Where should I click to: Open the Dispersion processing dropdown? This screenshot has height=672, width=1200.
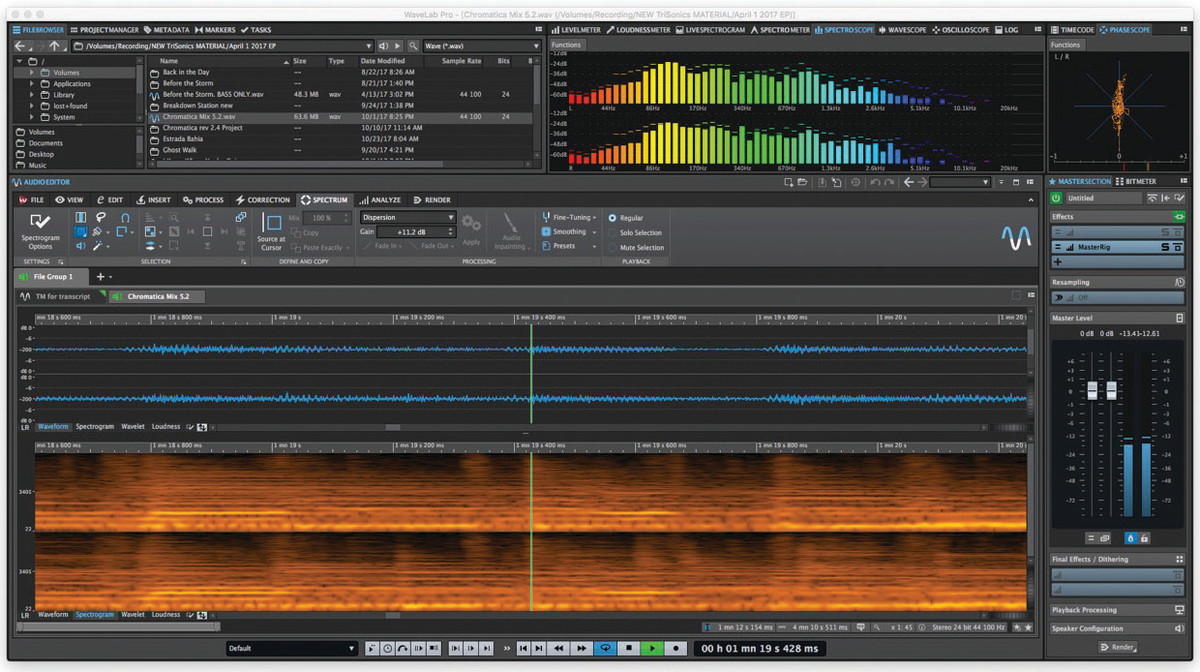pos(408,217)
